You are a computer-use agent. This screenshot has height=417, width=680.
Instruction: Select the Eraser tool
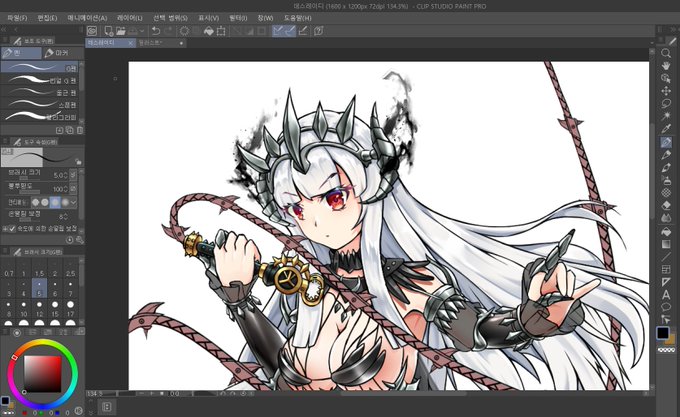click(666, 205)
